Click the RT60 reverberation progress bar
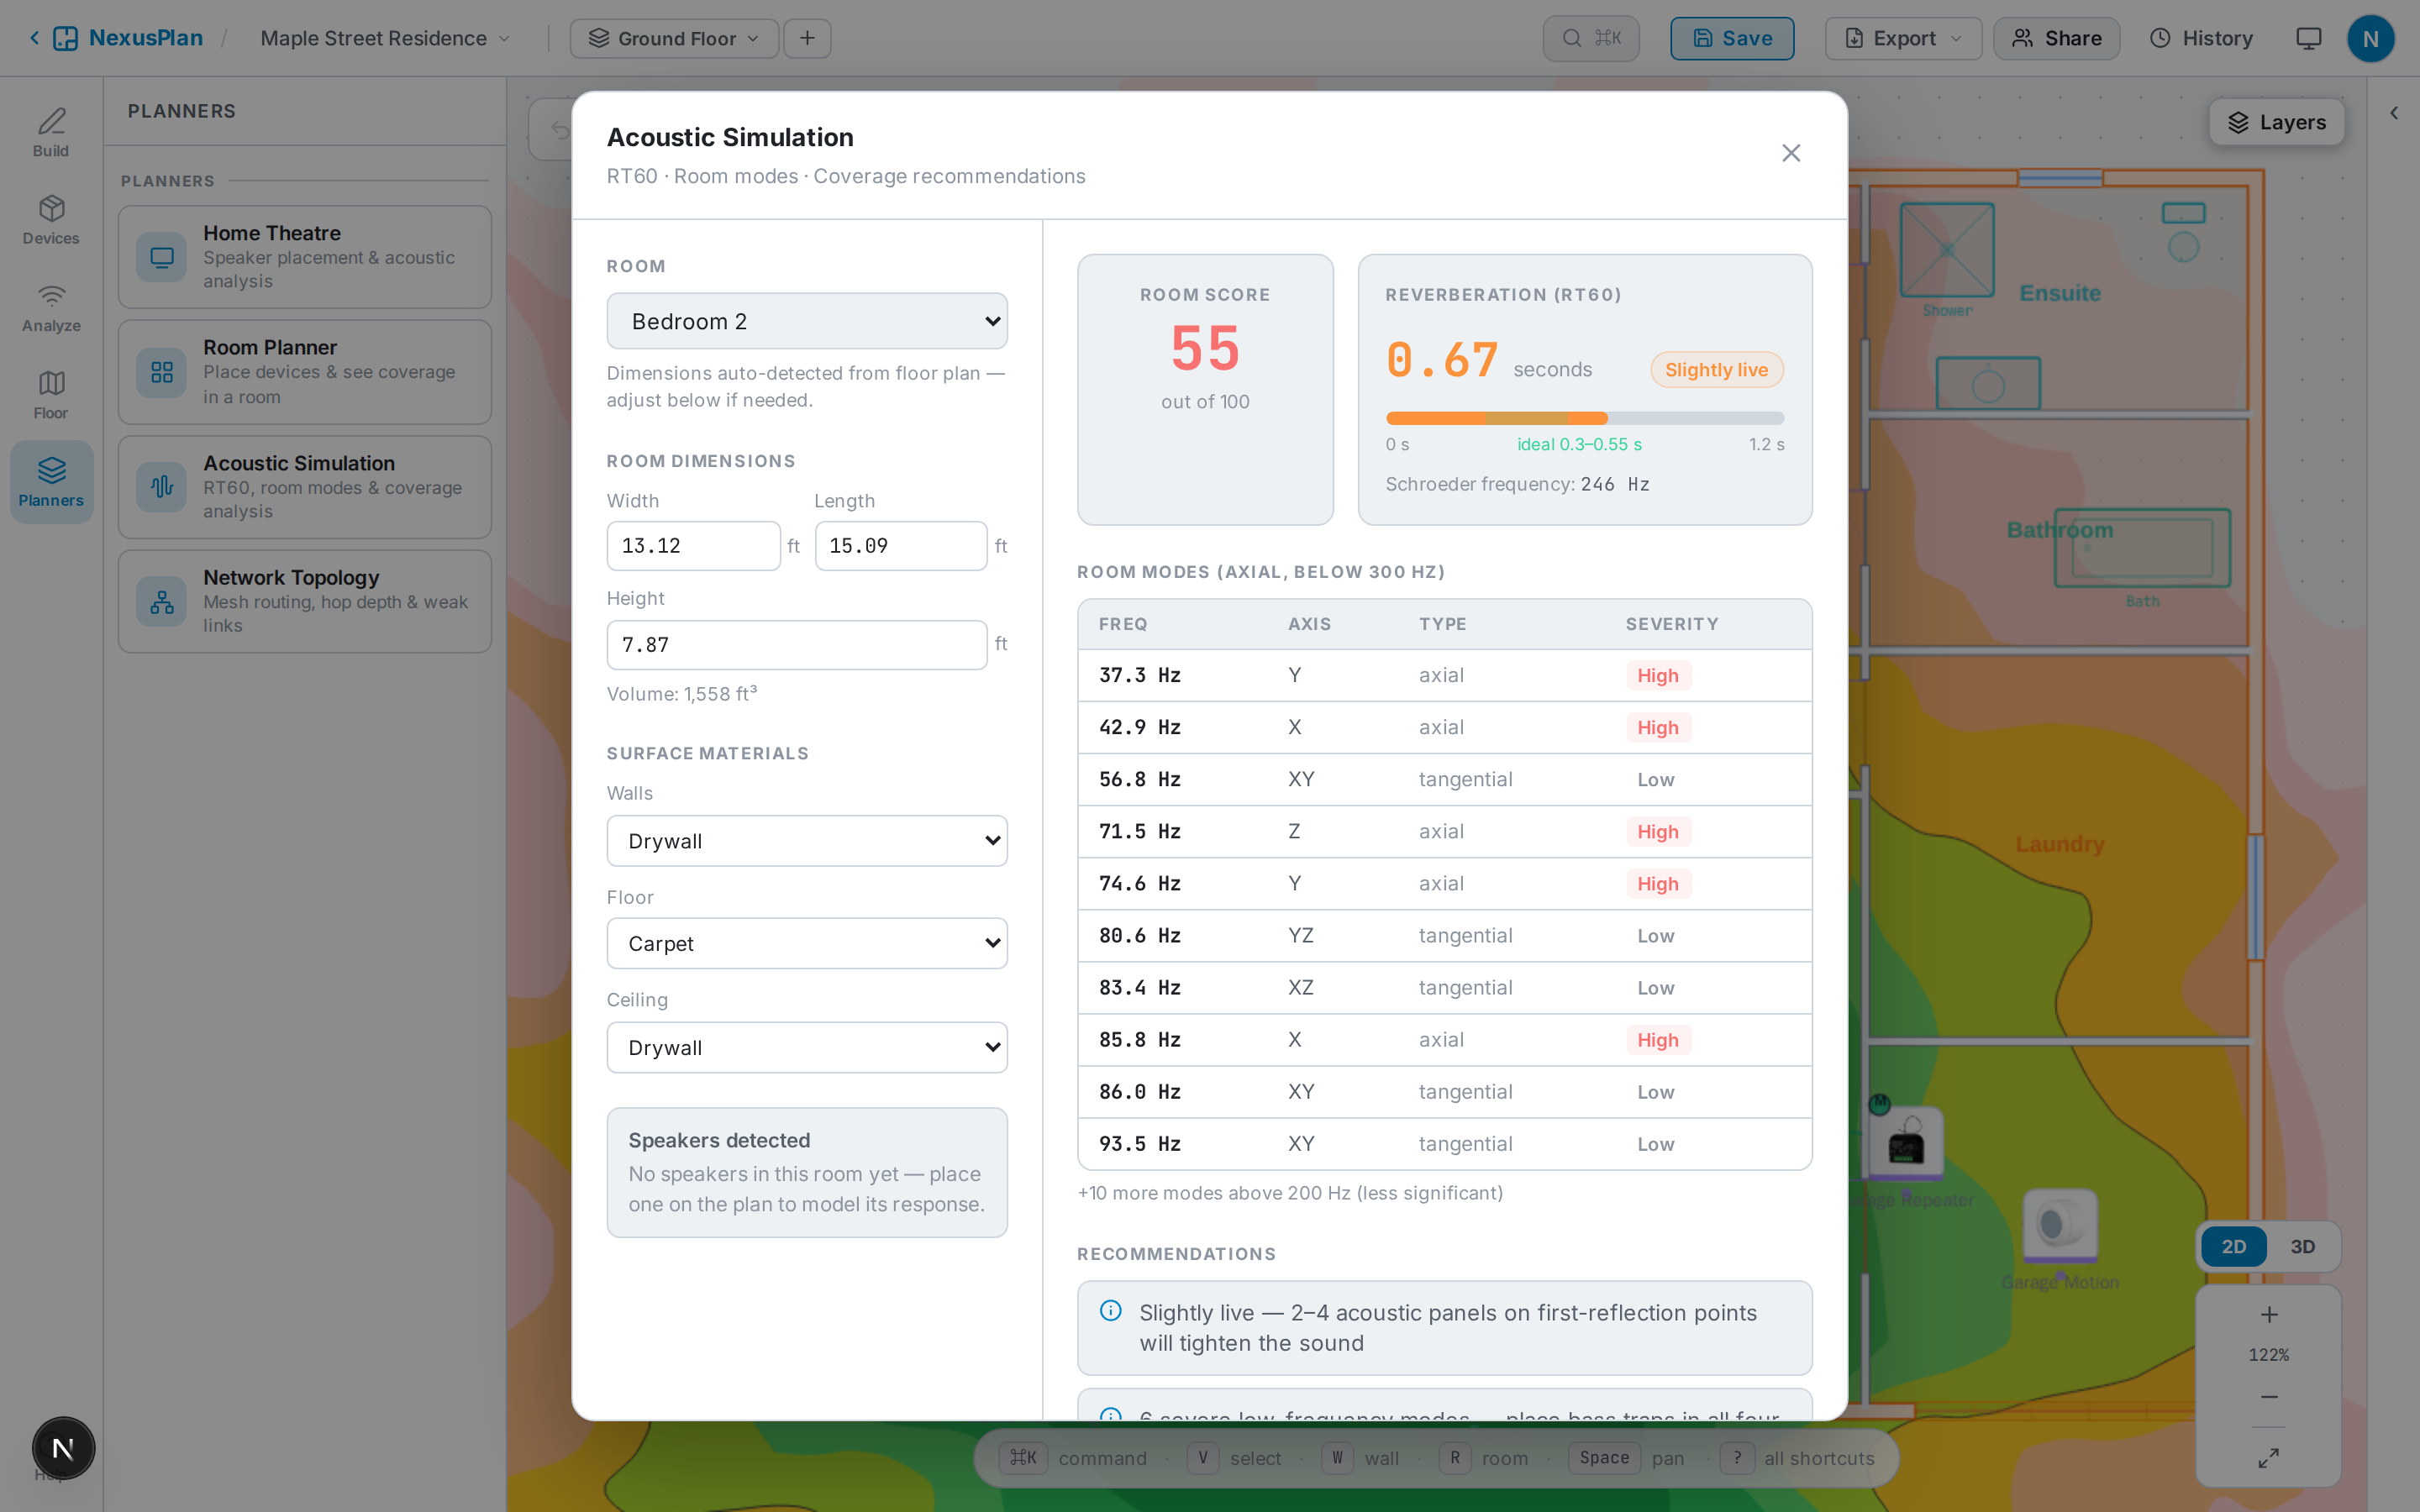Image resolution: width=2420 pixels, height=1512 pixels. click(1585, 418)
